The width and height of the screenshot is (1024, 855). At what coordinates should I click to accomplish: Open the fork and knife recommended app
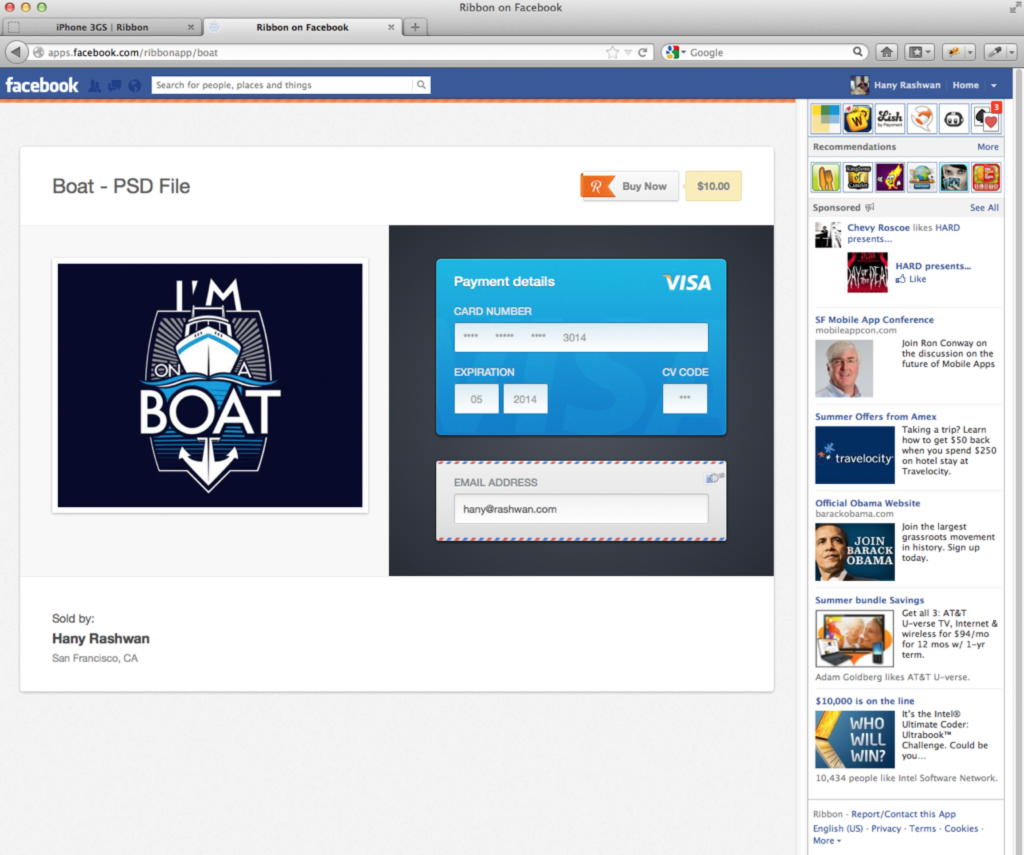click(825, 177)
